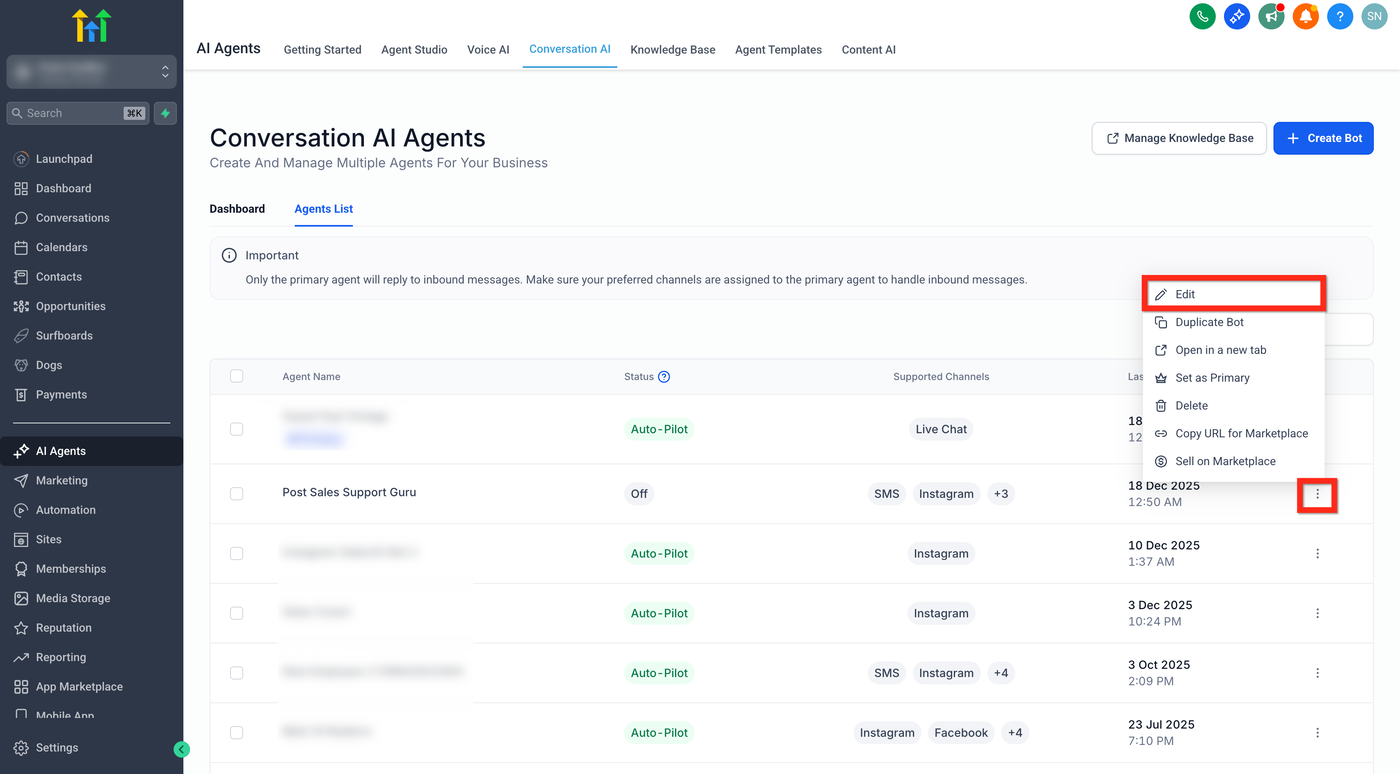The height and width of the screenshot is (774, 1400).
Task: Click the green lightning quick-actions icon
Action: [x=166, y=113]
